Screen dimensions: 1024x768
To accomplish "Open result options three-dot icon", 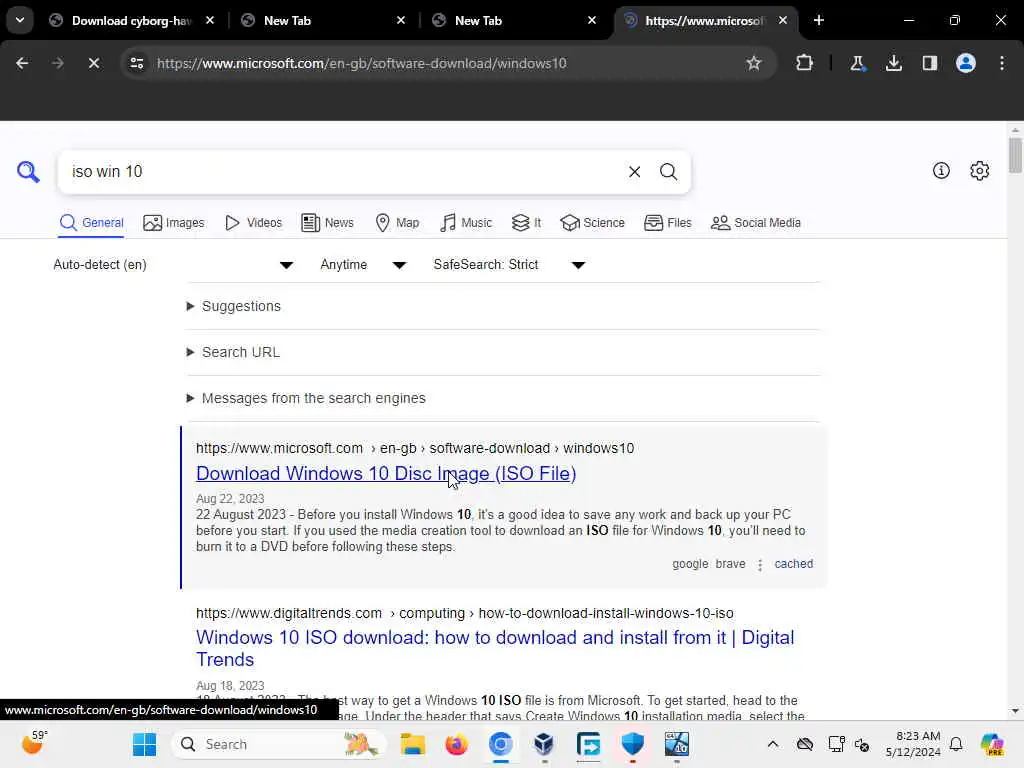I will click(x=760, y=565).
